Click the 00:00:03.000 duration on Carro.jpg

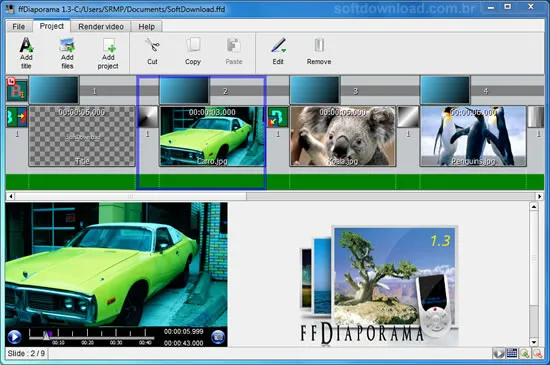(212, 112)
